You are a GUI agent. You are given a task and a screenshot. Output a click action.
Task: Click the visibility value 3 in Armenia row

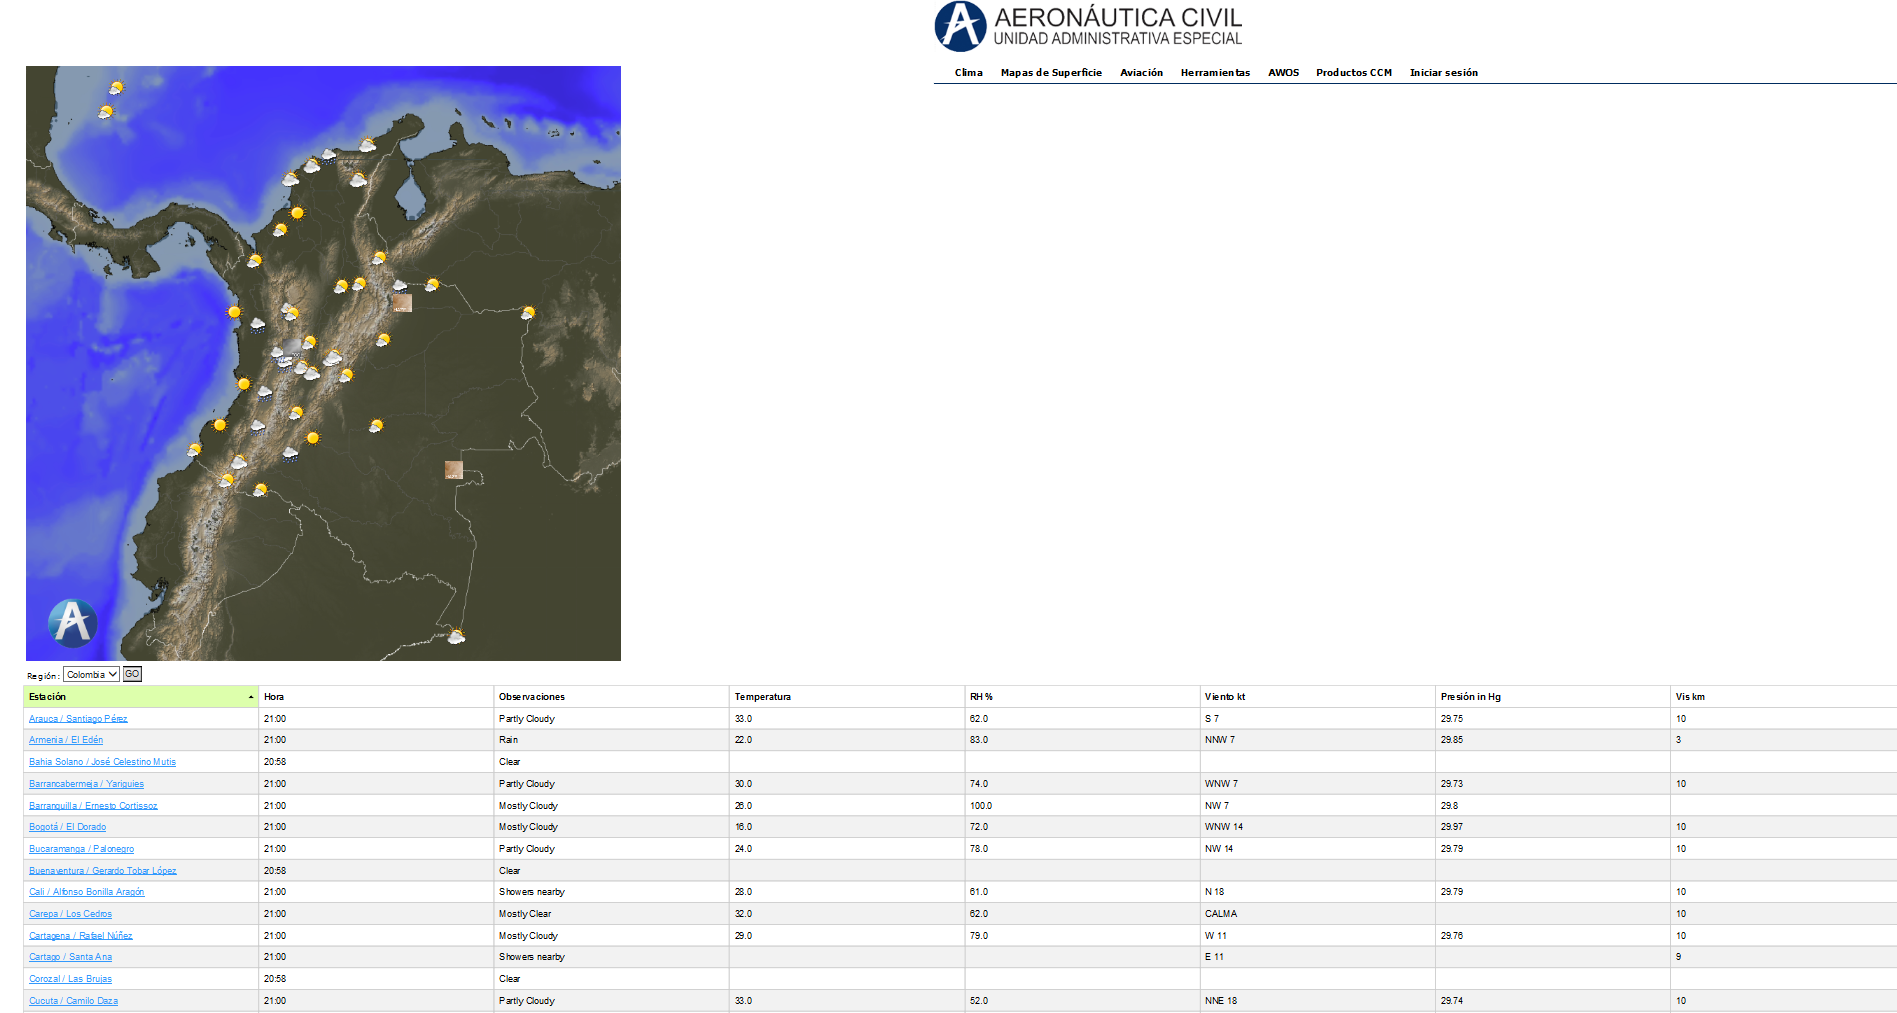pyautogui.click(x=1678, y=740)
